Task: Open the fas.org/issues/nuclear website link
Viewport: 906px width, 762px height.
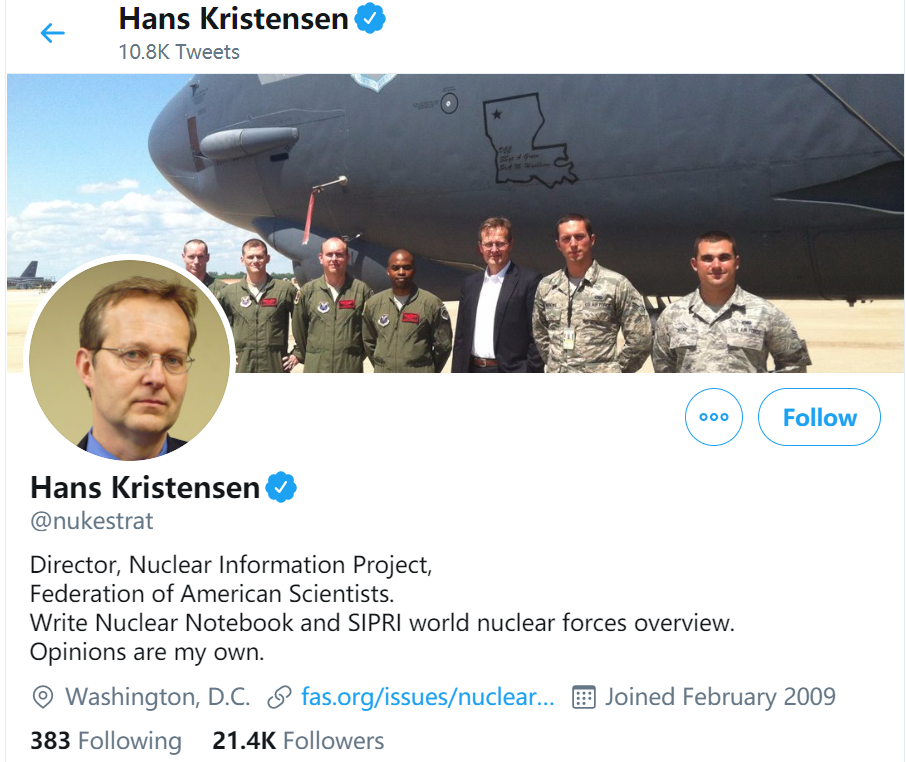Action: pyautogui.click(x=427, y=696)
